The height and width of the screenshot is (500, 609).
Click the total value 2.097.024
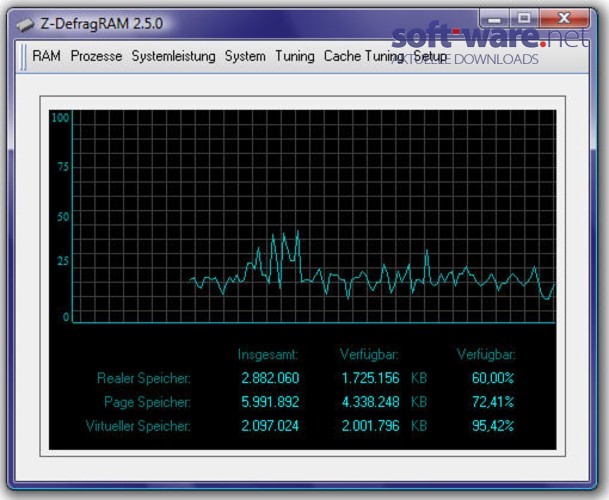[x=270, y=426]
